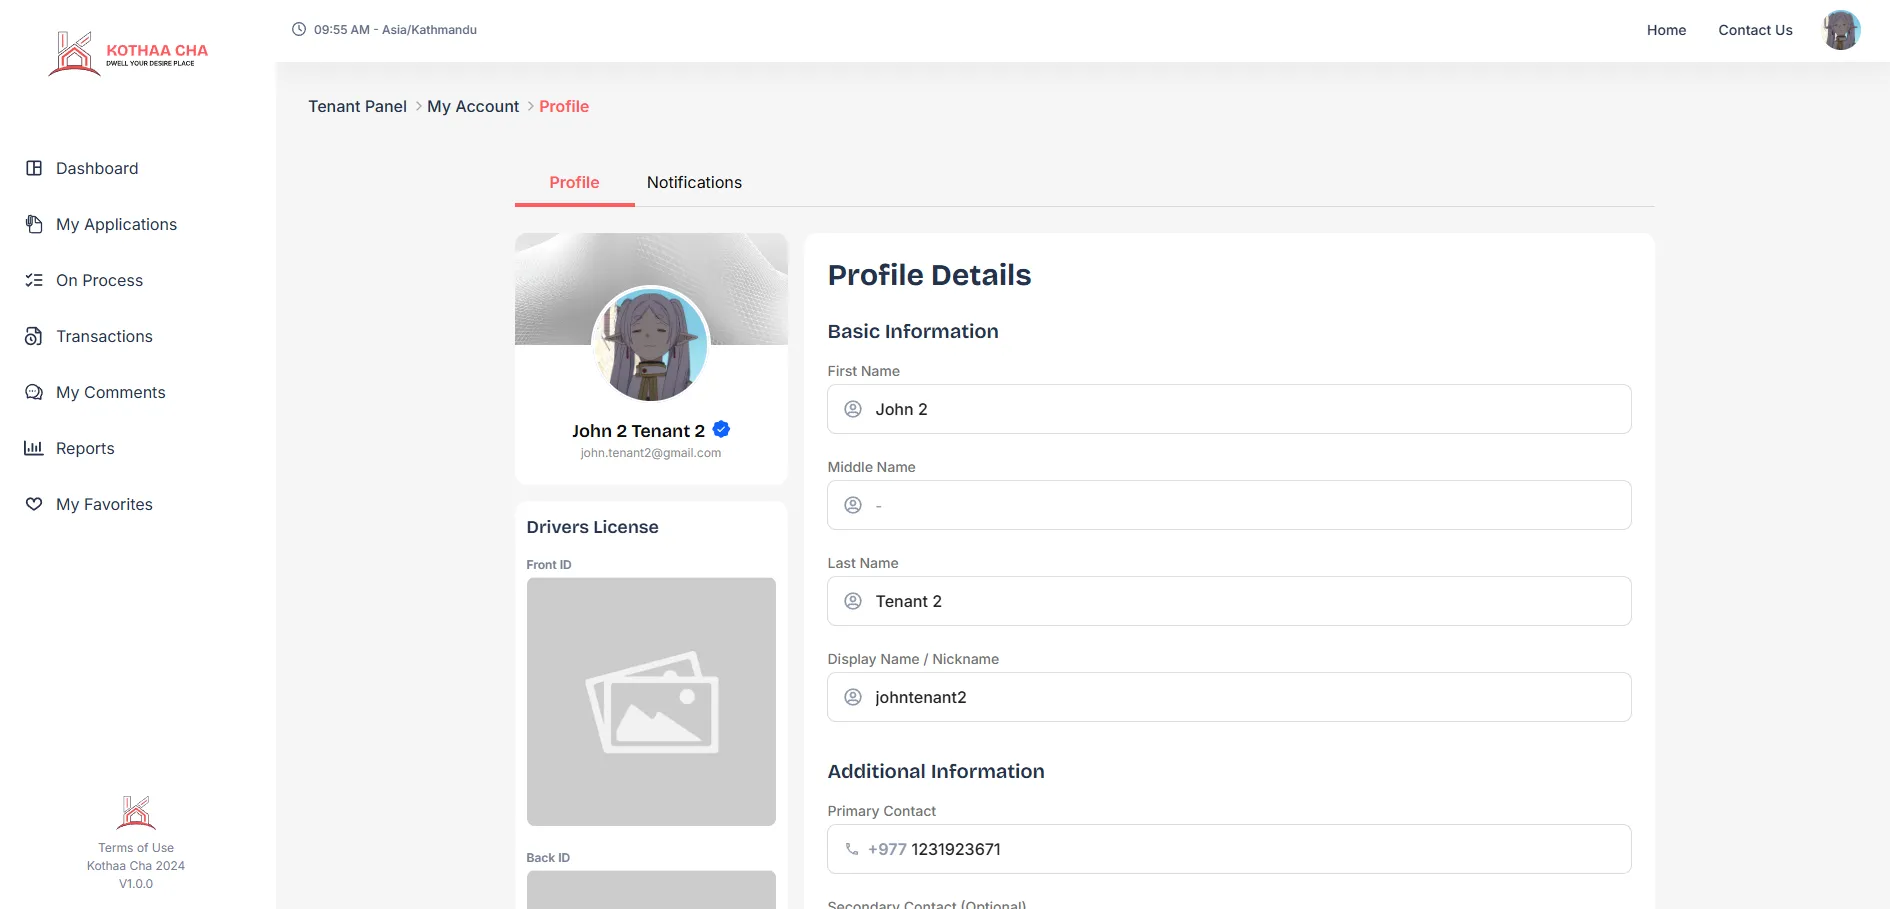Click the Home link in the top bar
The height and width of the screenshot is (909, 1890).
pos(1666,30)
